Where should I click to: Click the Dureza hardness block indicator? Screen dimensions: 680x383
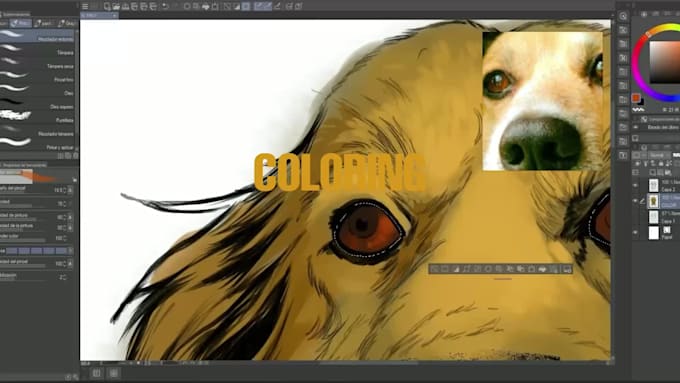pyautogui.click(x=37, y=251)
